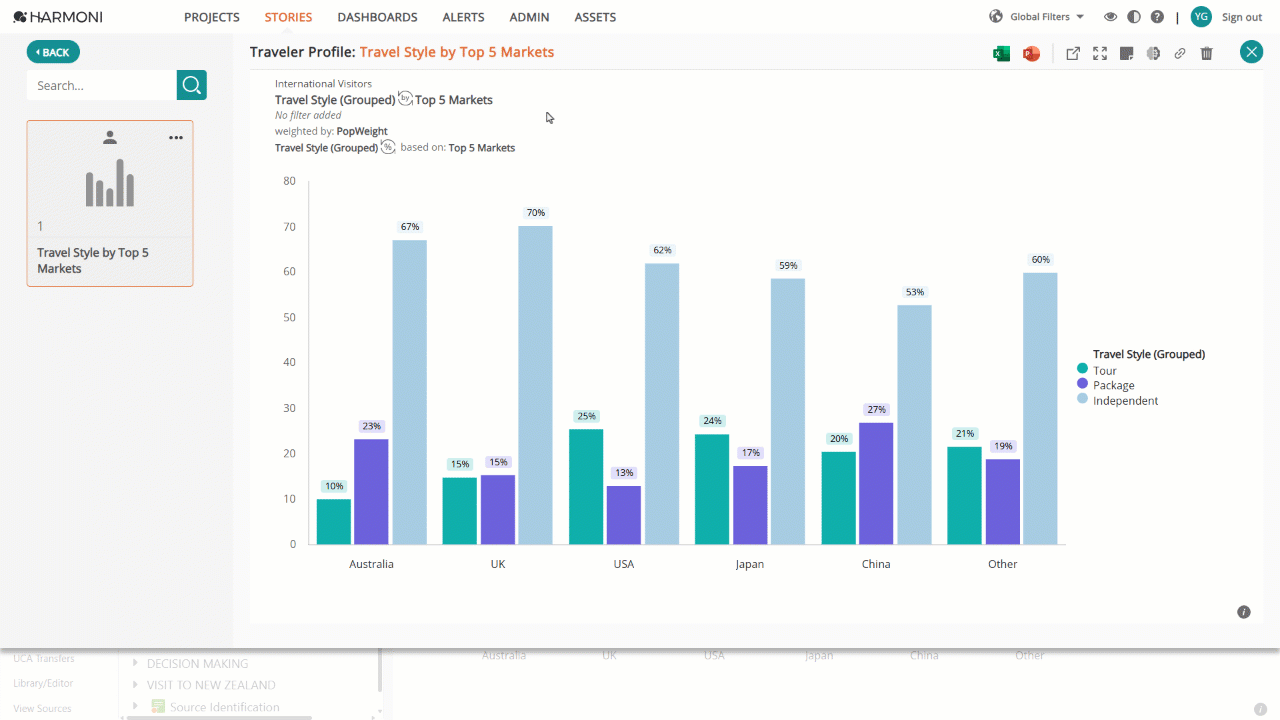Image resolution: width=1280 pixels, height=720 pixels.
Task: Click the UCA Transfers sidebar link
Action: click(43, 658)
